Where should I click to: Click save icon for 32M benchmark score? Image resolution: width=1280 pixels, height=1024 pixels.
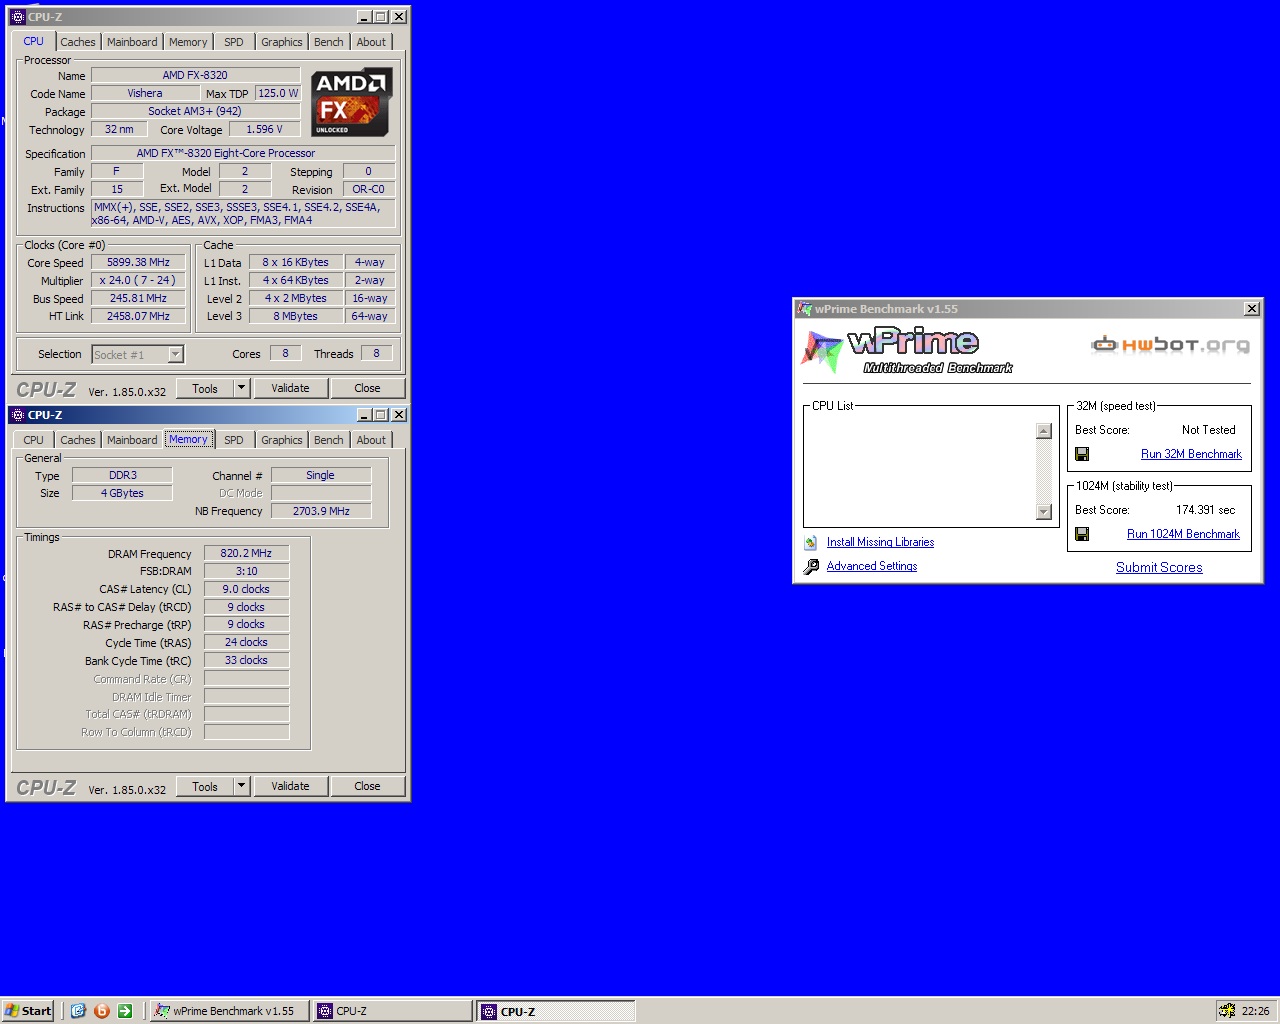(1082, 454)
